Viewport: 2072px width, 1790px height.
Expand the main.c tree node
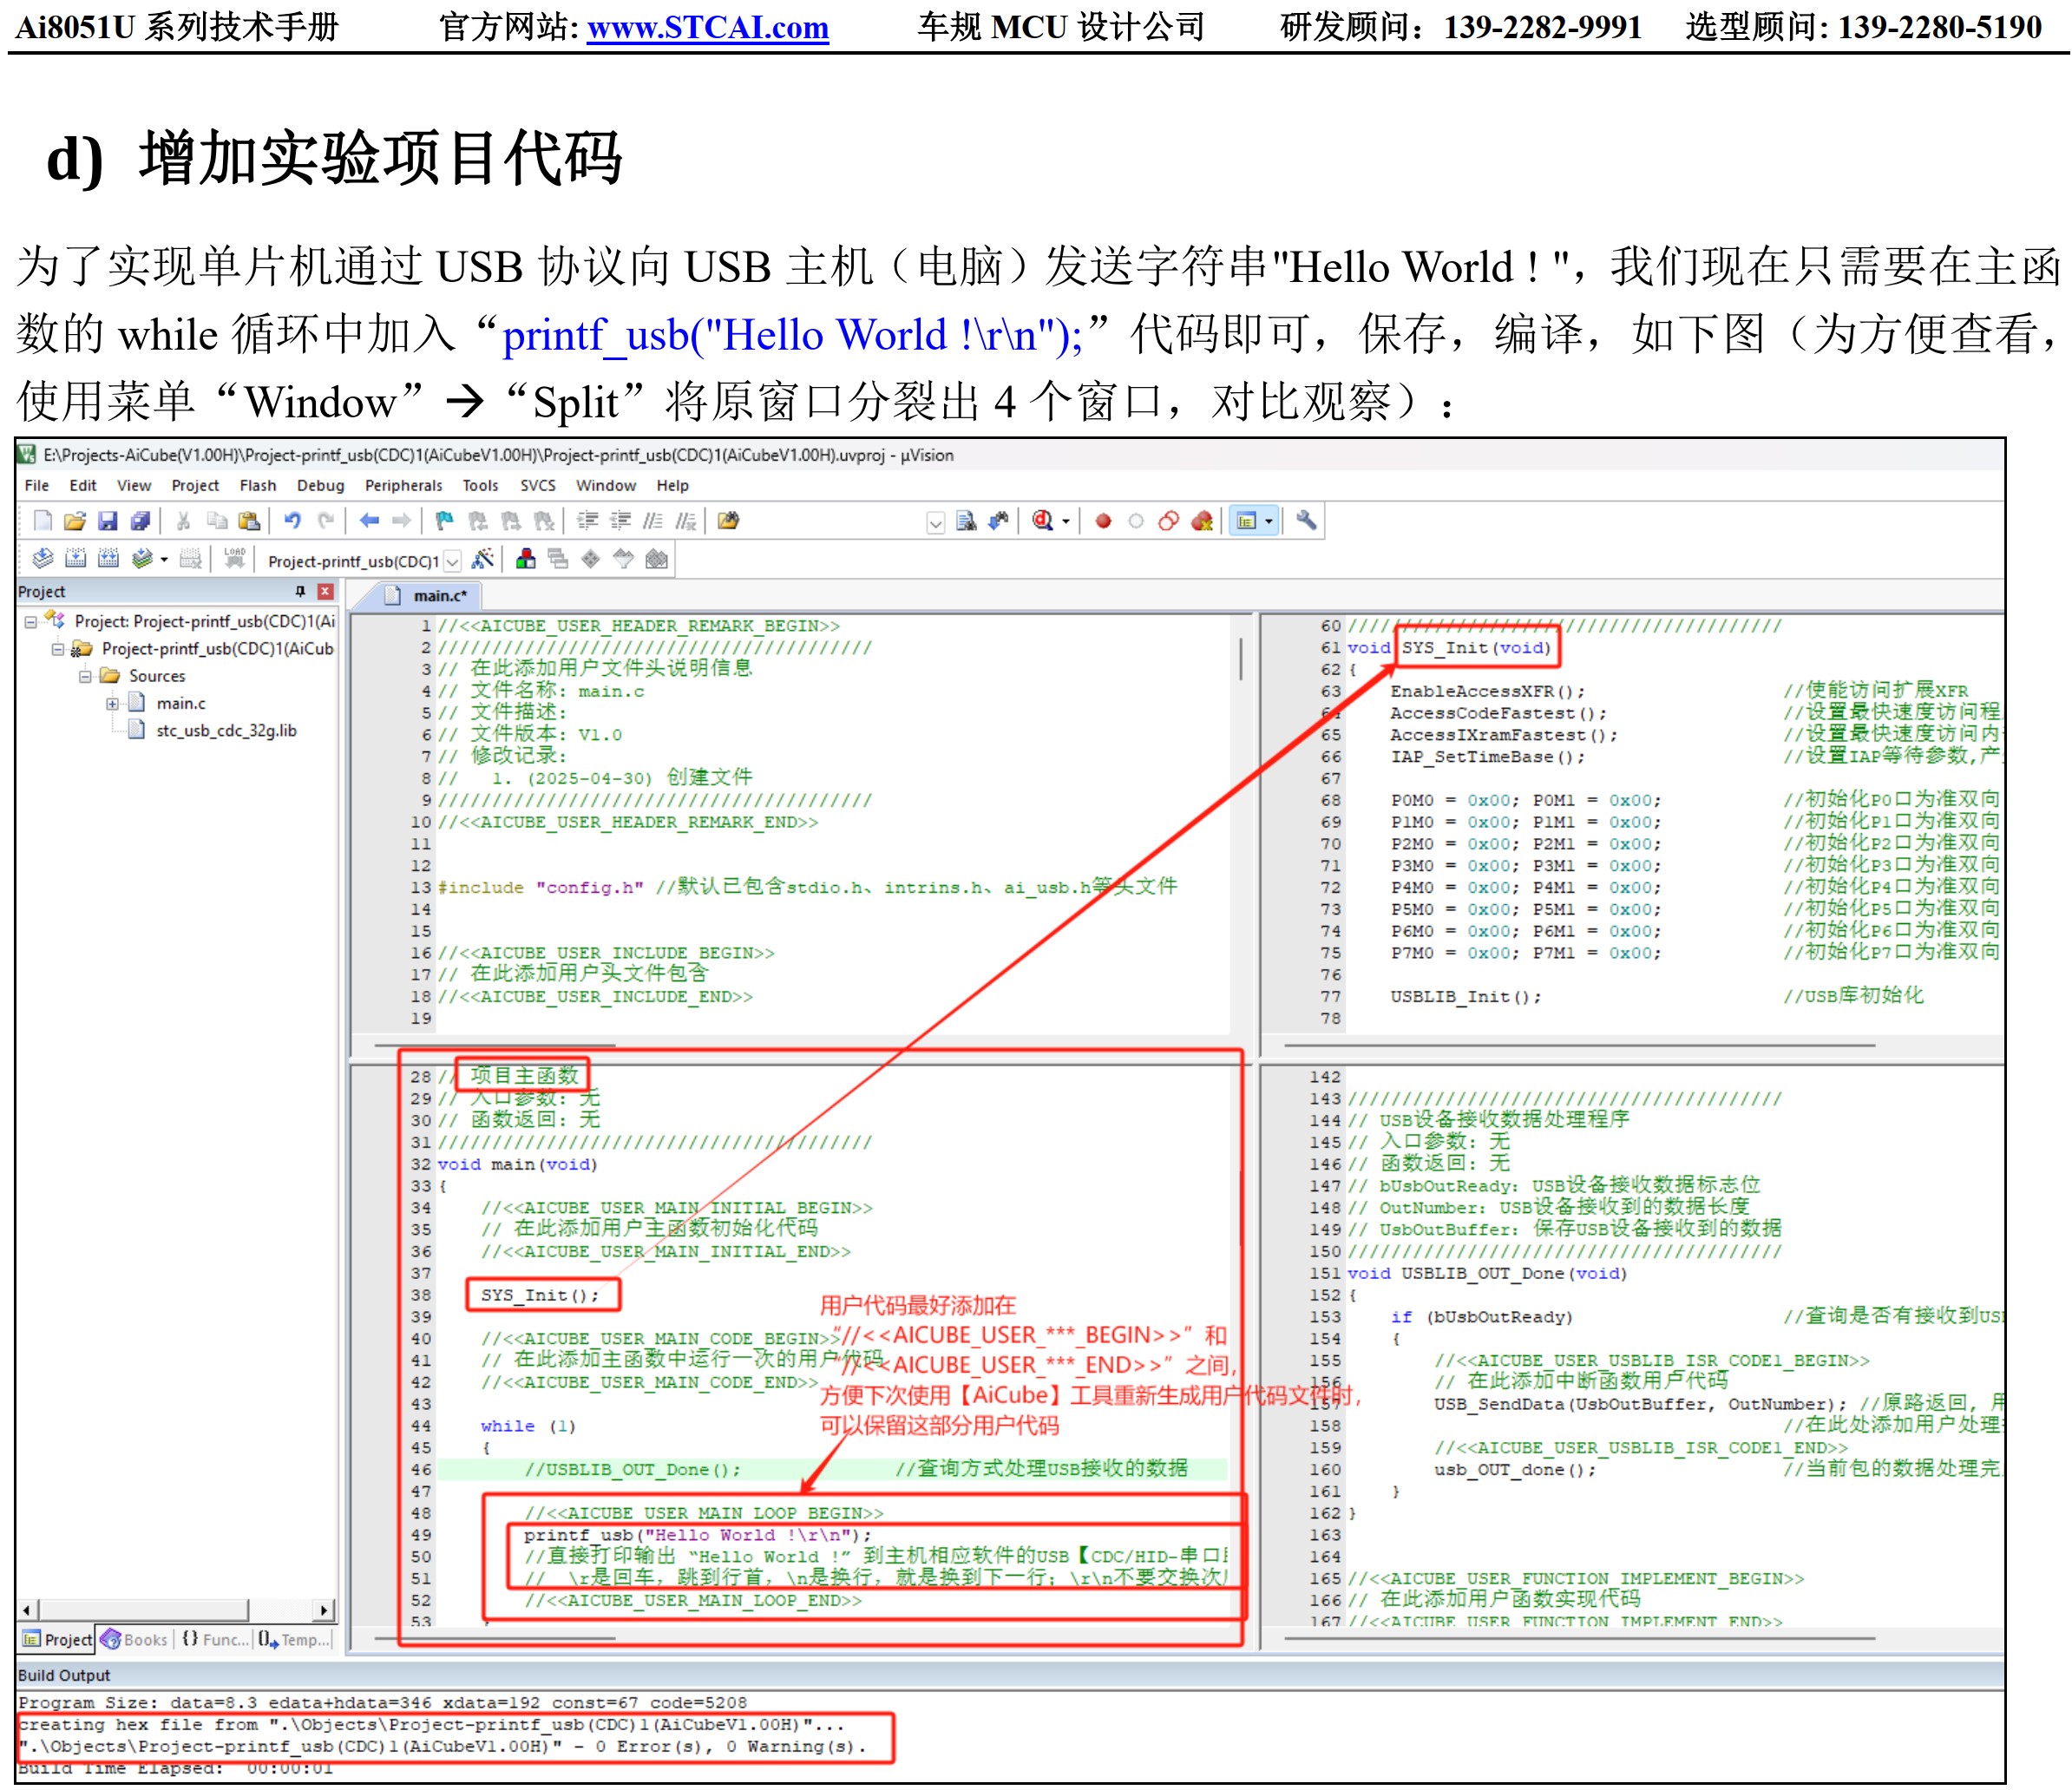[x=113, y=704]
